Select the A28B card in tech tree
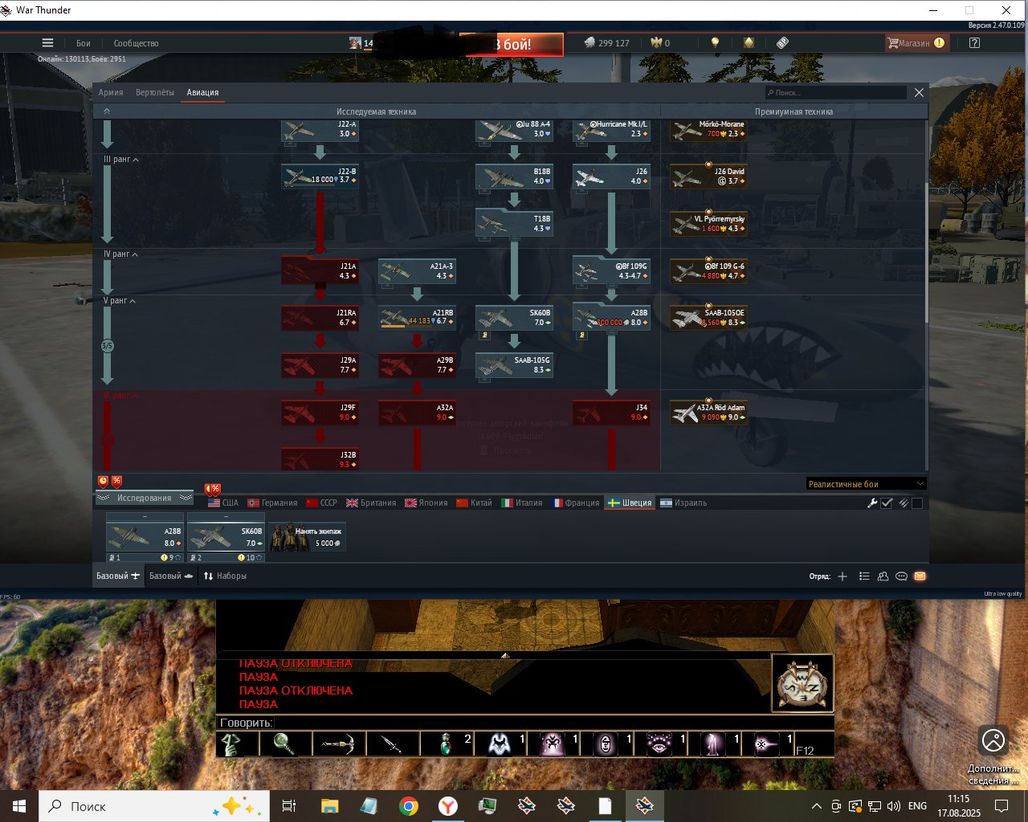The width and height of the screenshot is (1028, 822). click(x=611, y=318)
